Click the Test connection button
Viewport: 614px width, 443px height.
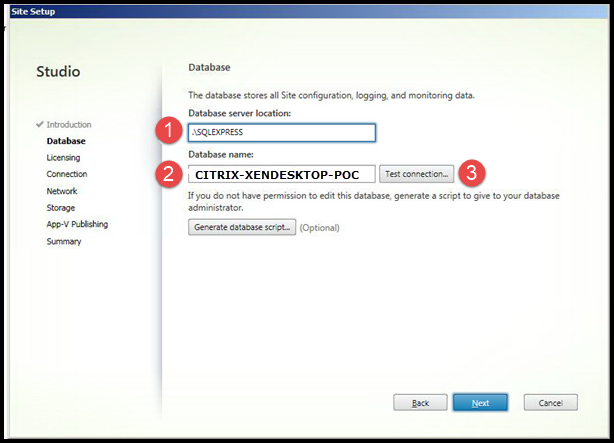pyautogui.click(x=417, y=174)
